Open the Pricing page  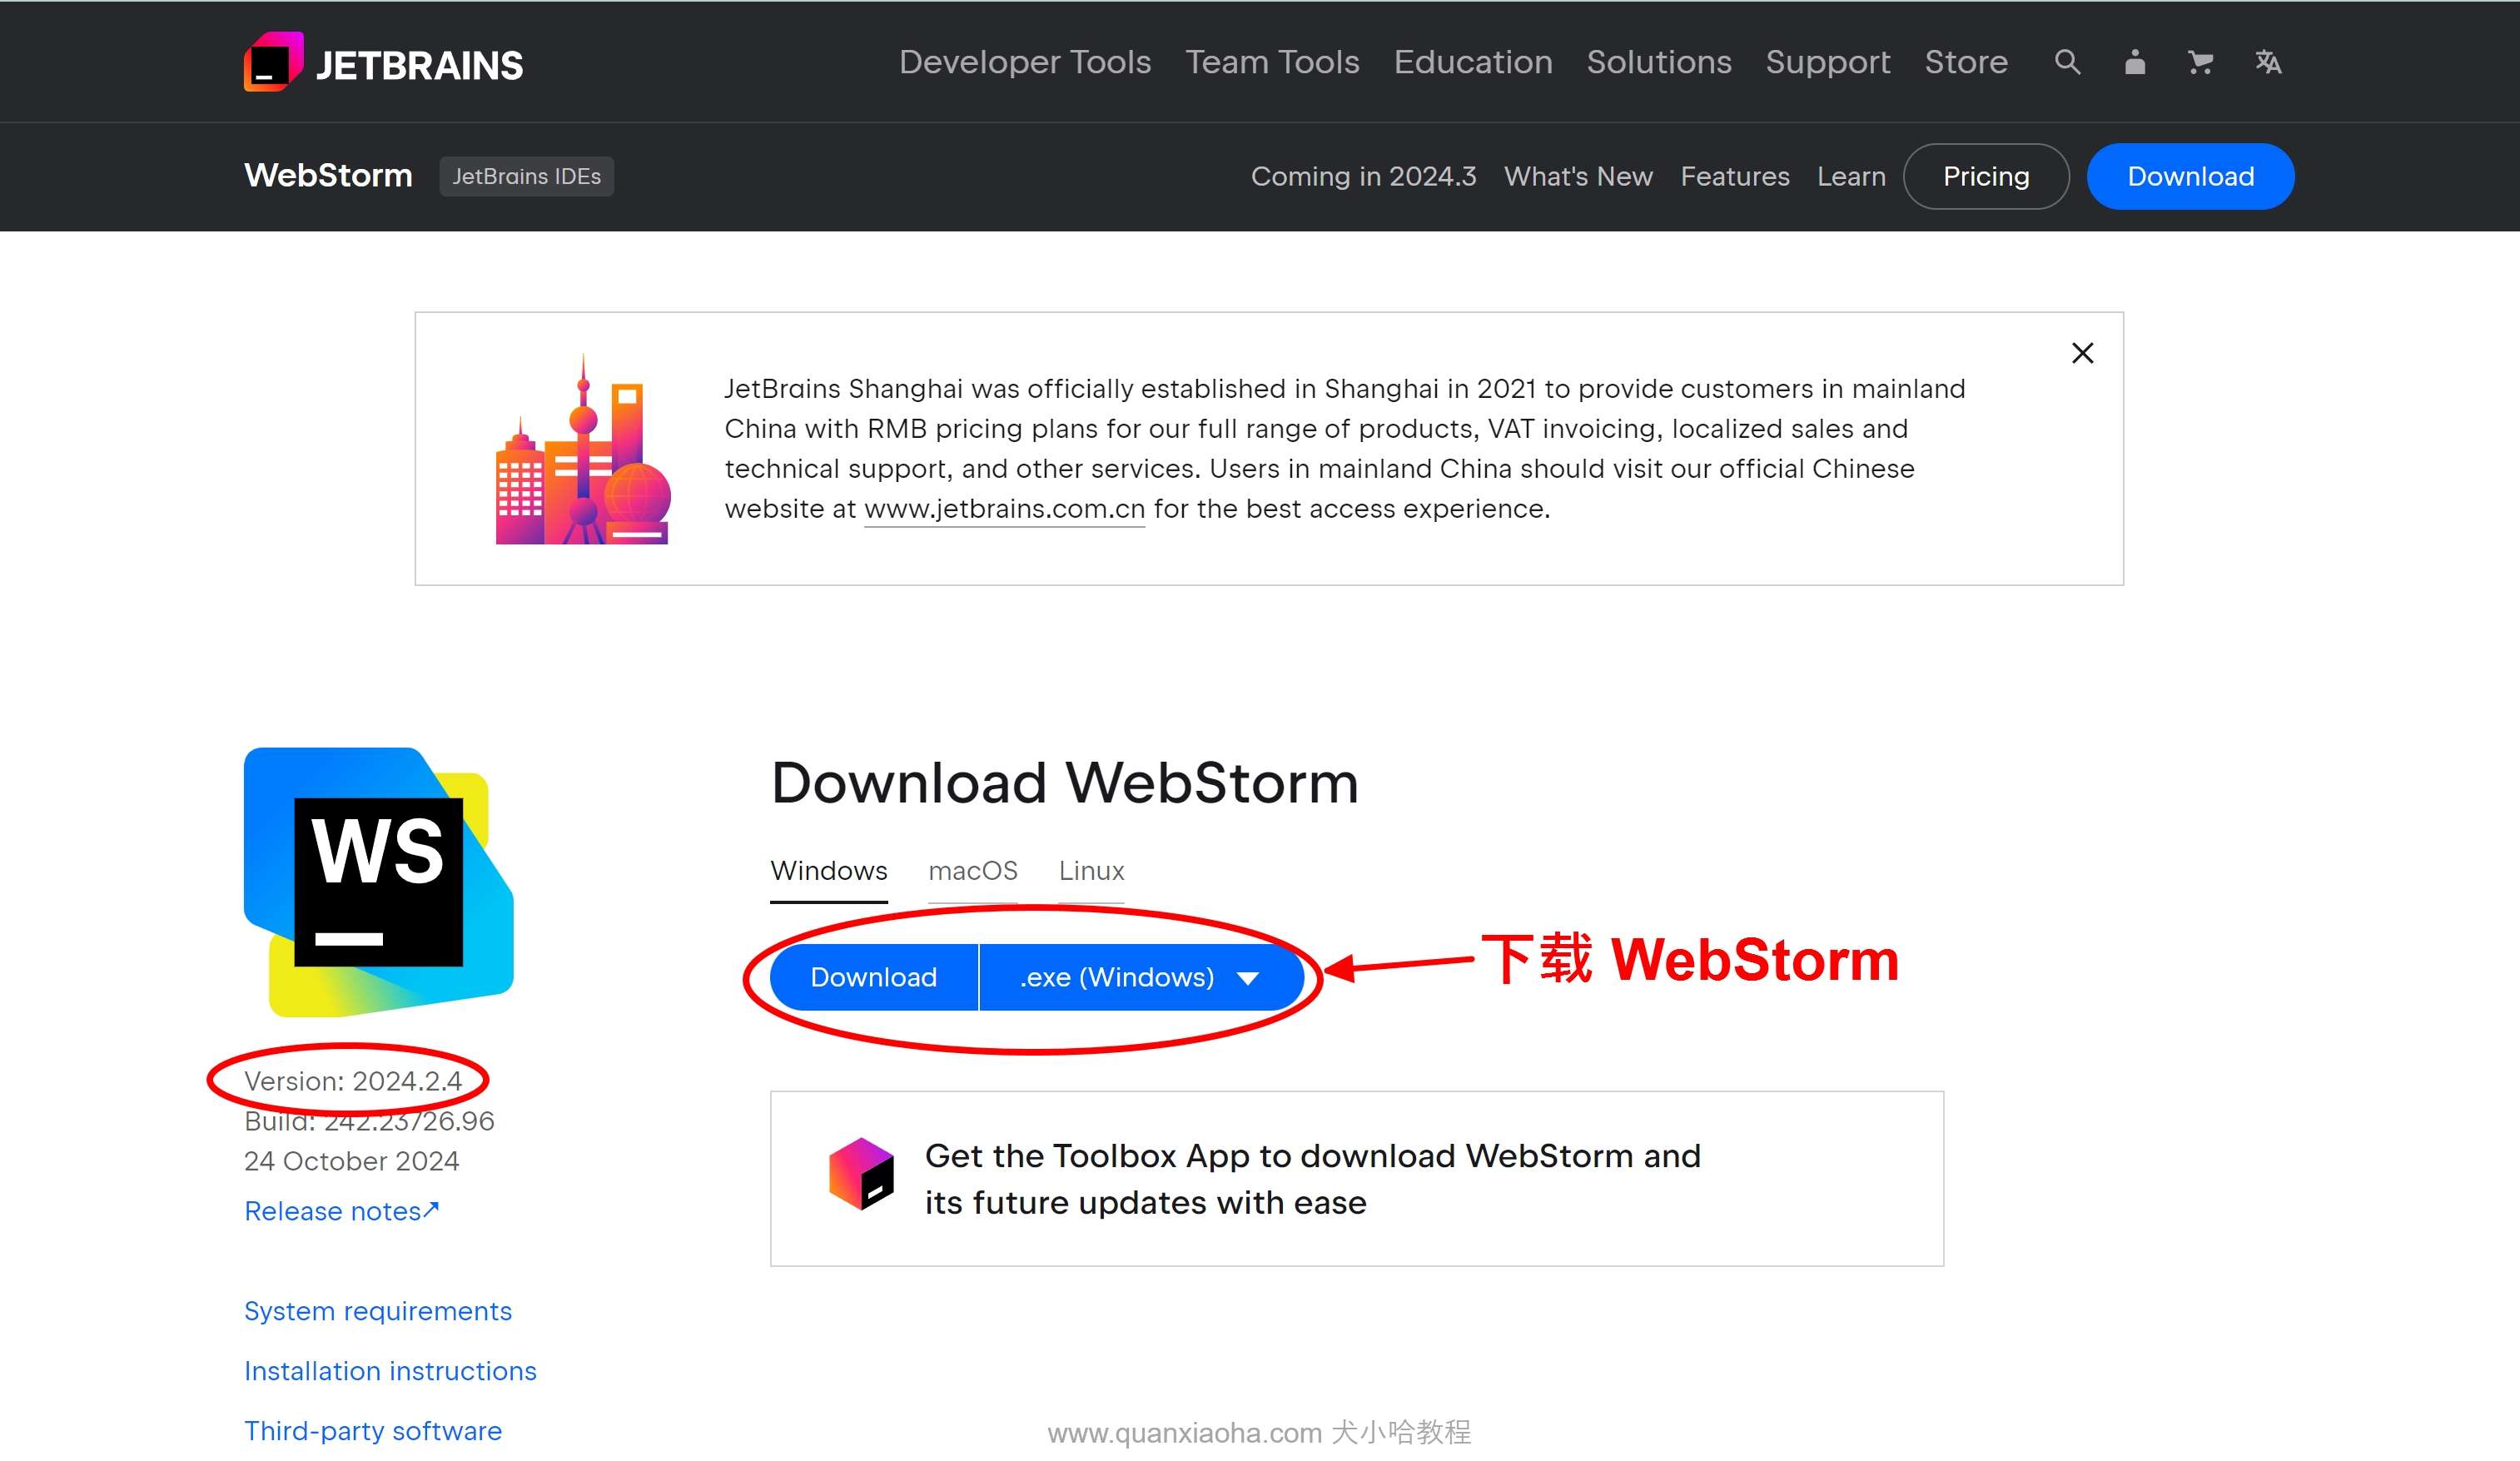coord(1986,176)
